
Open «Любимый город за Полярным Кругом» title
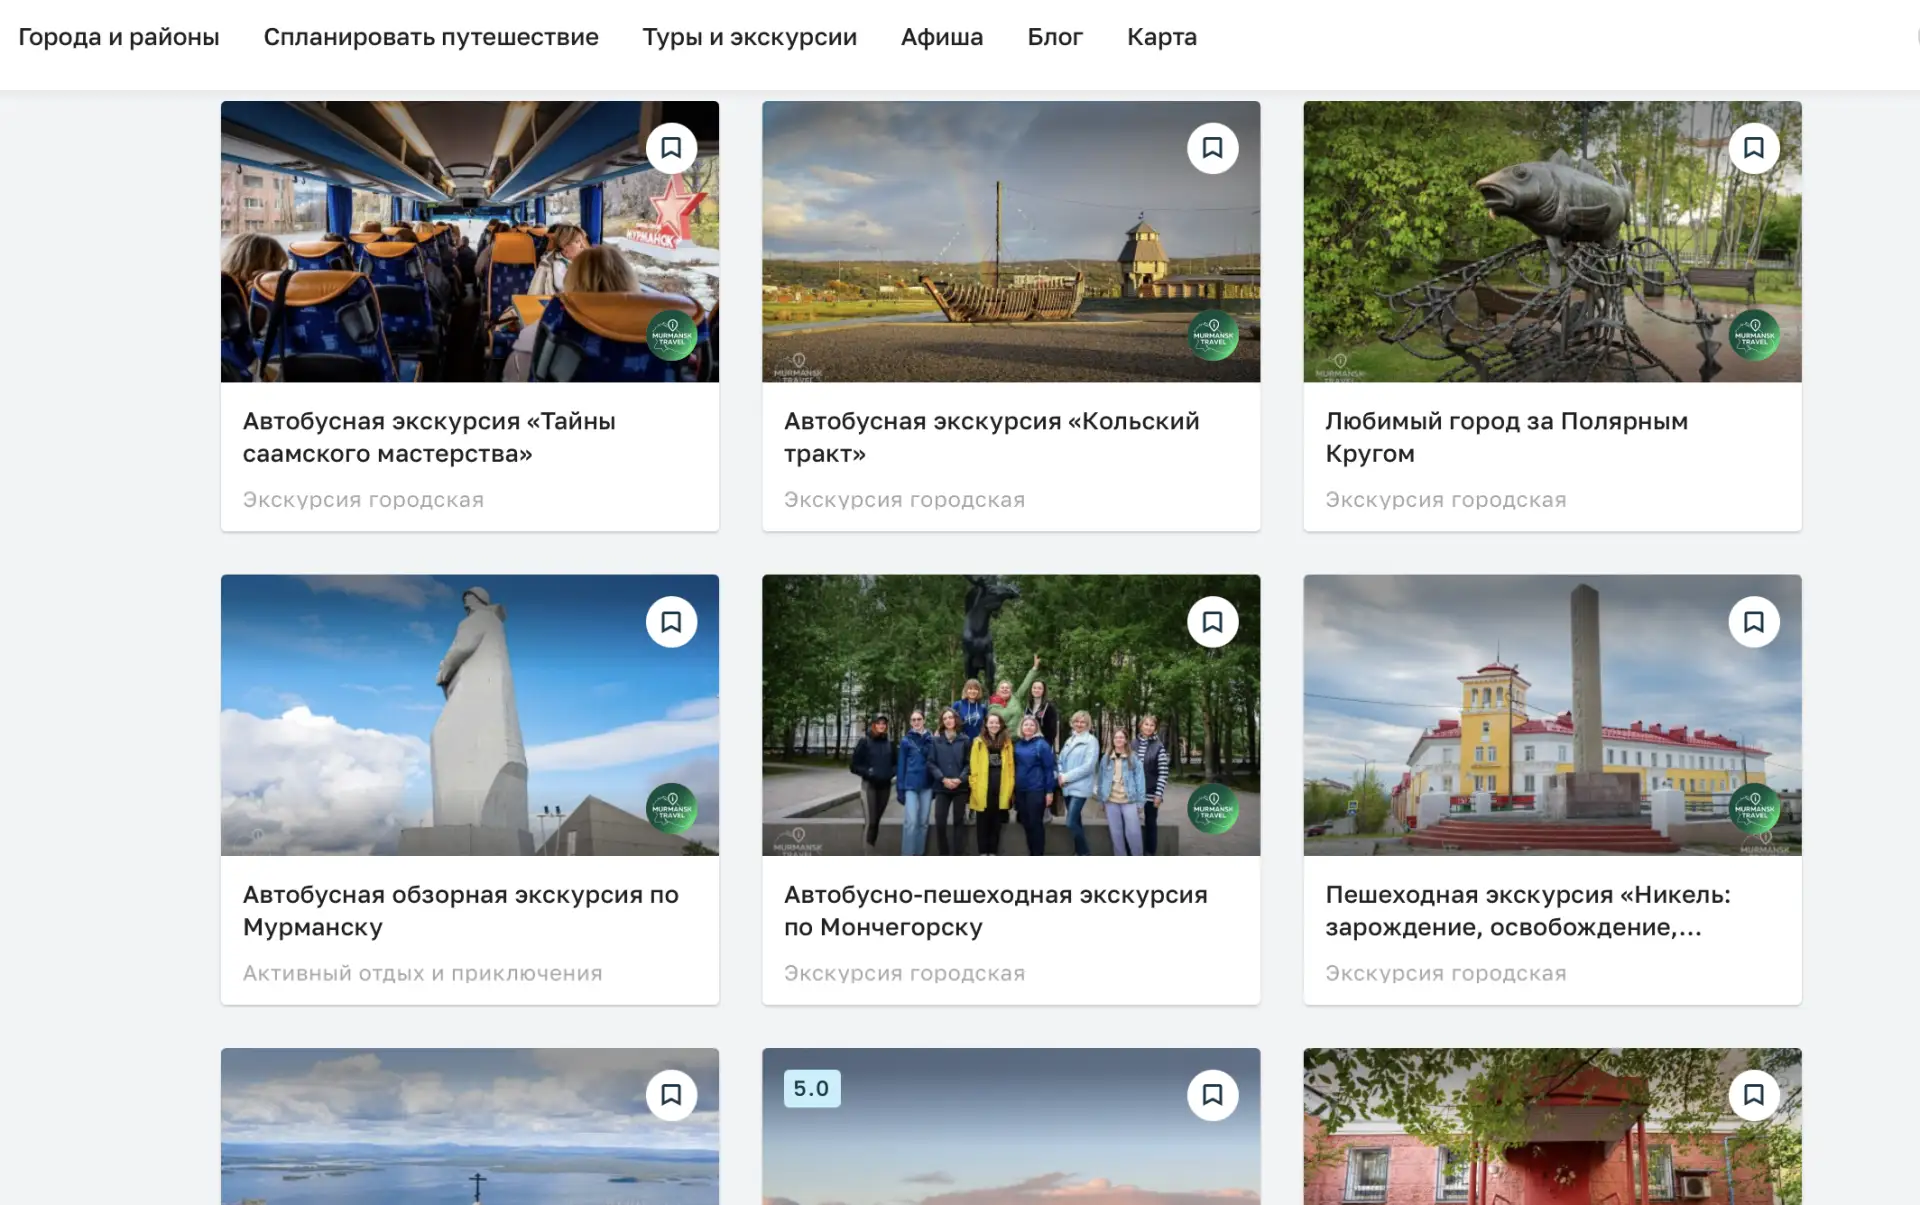click(x=1507, y=437)
